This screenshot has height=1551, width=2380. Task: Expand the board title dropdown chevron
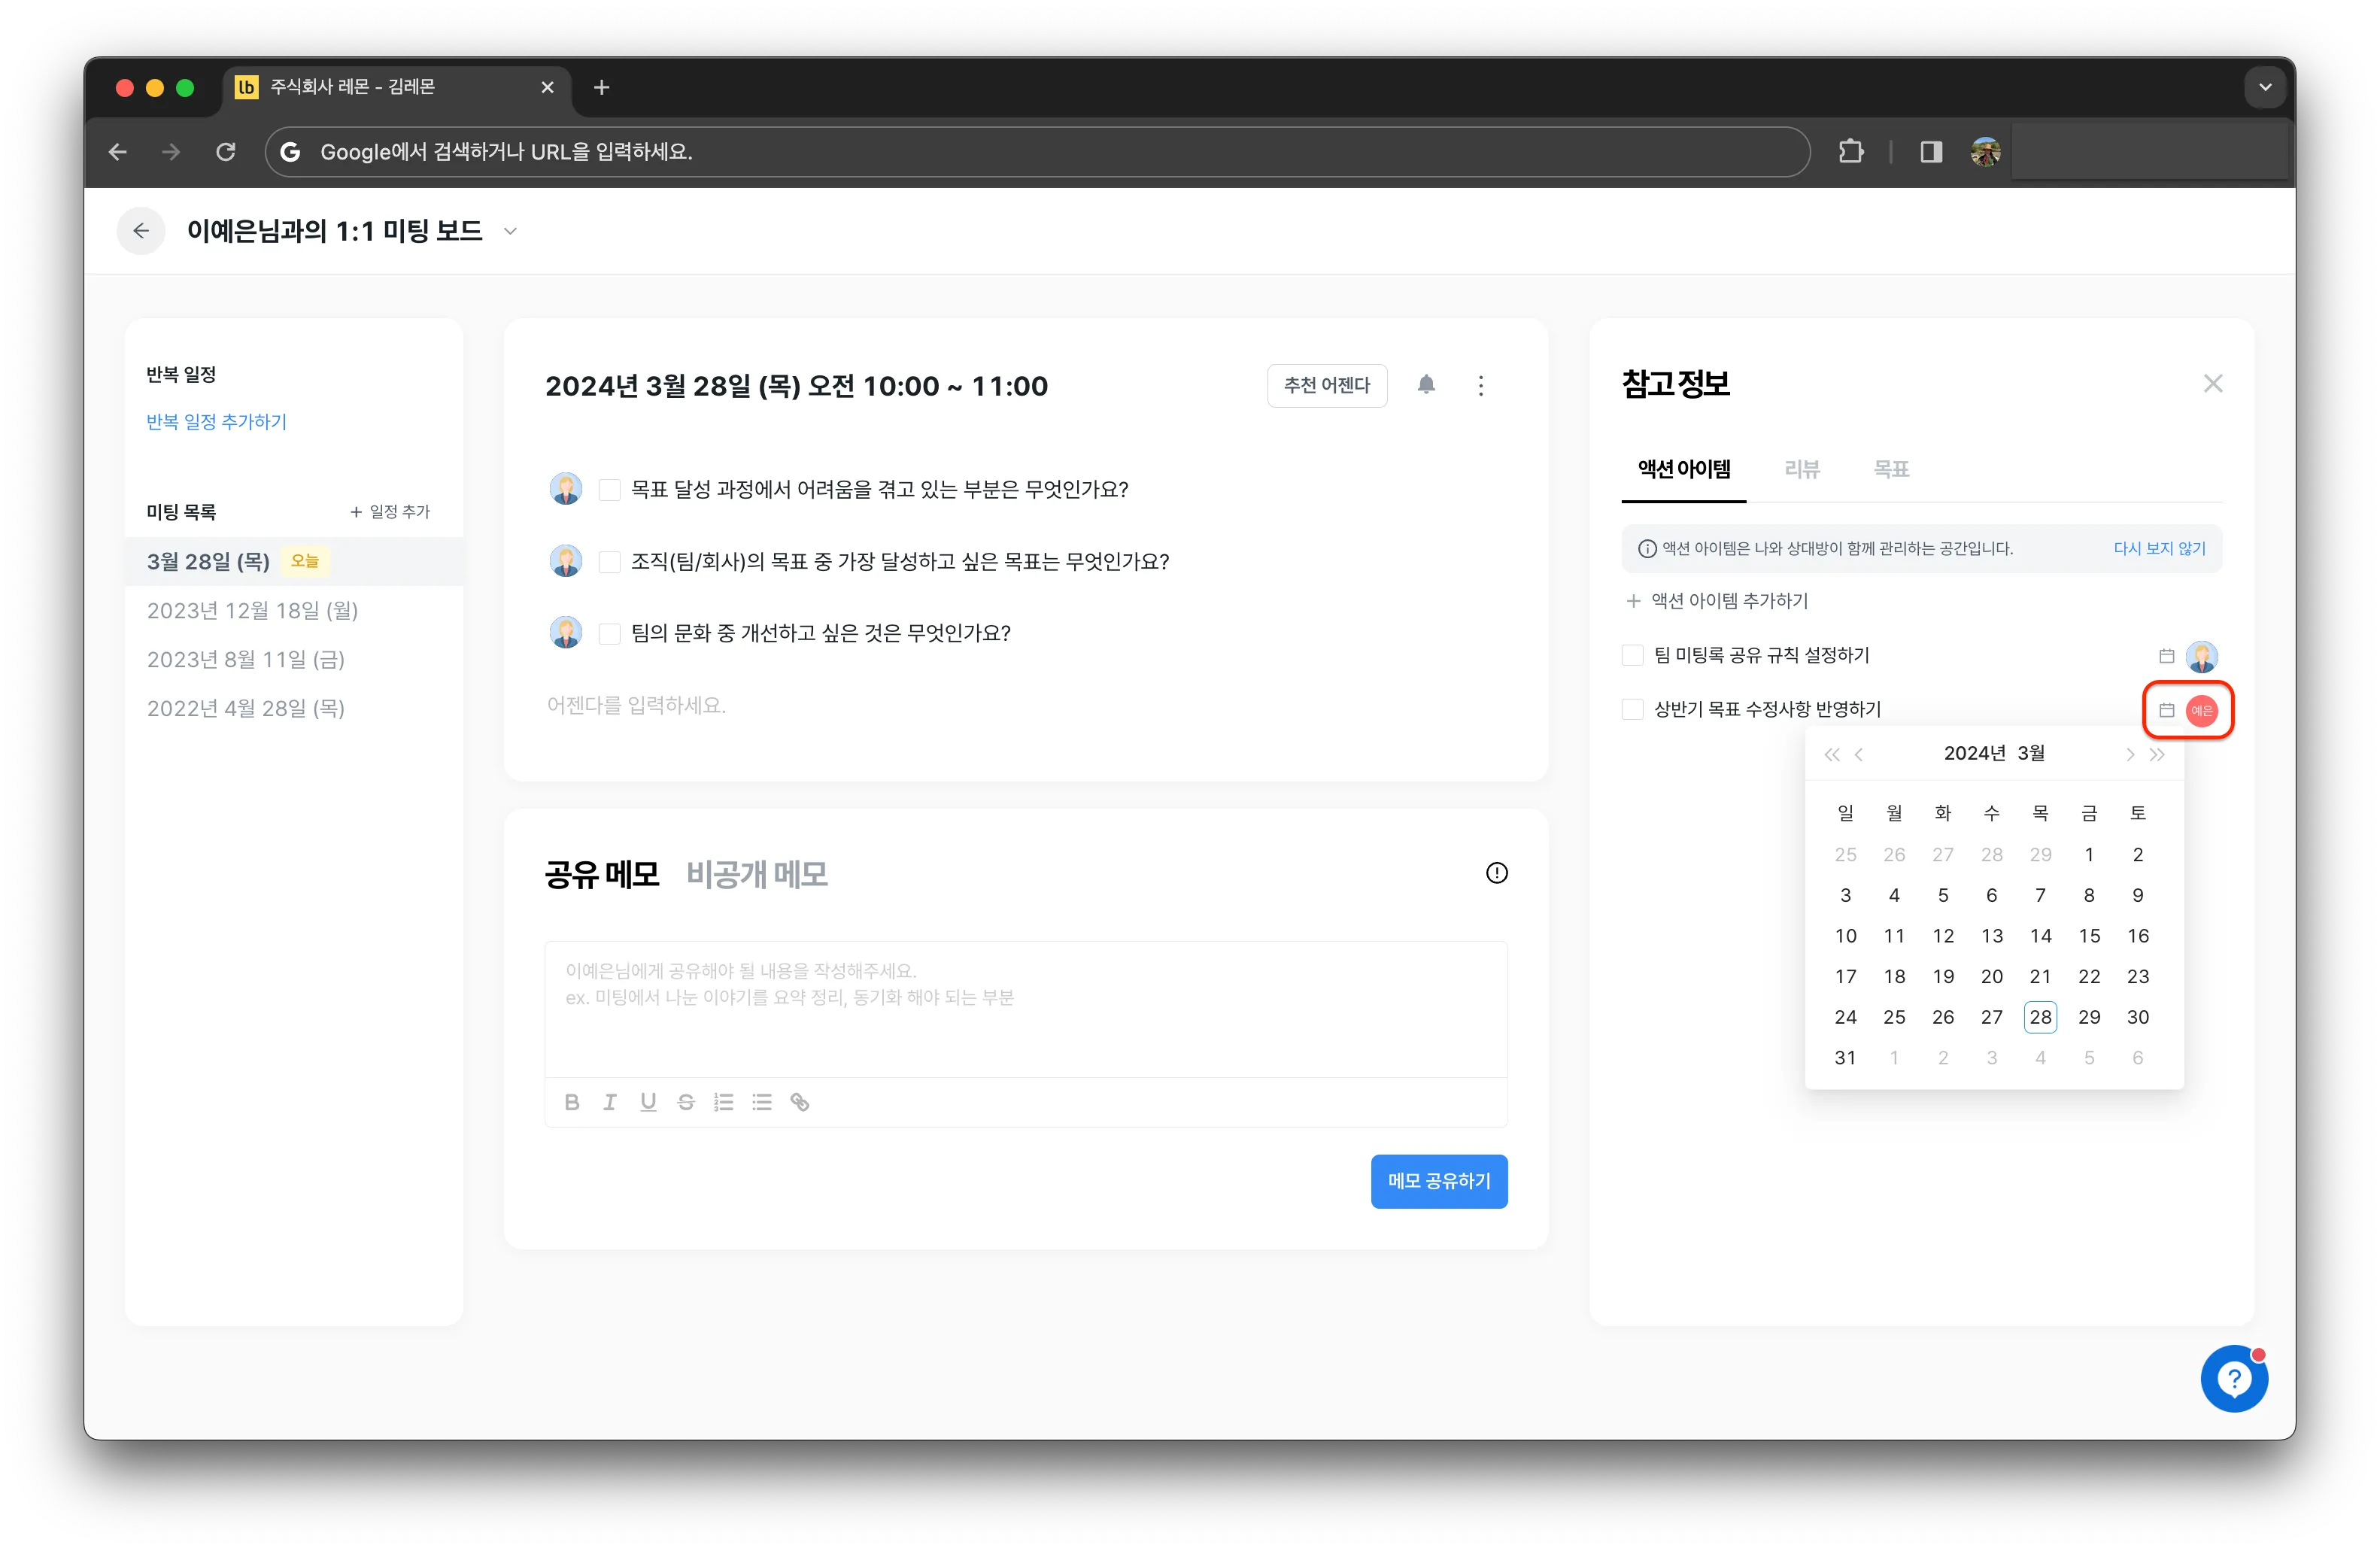tap(510, 231)
